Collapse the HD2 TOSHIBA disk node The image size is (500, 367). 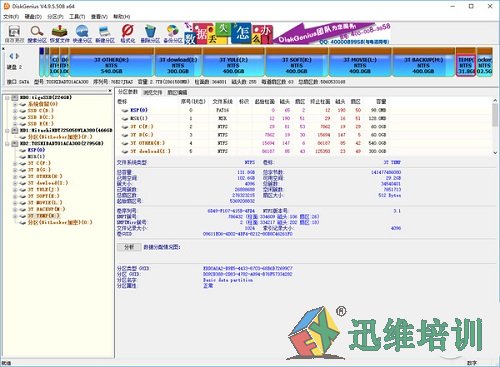click(x=7, y=144)
